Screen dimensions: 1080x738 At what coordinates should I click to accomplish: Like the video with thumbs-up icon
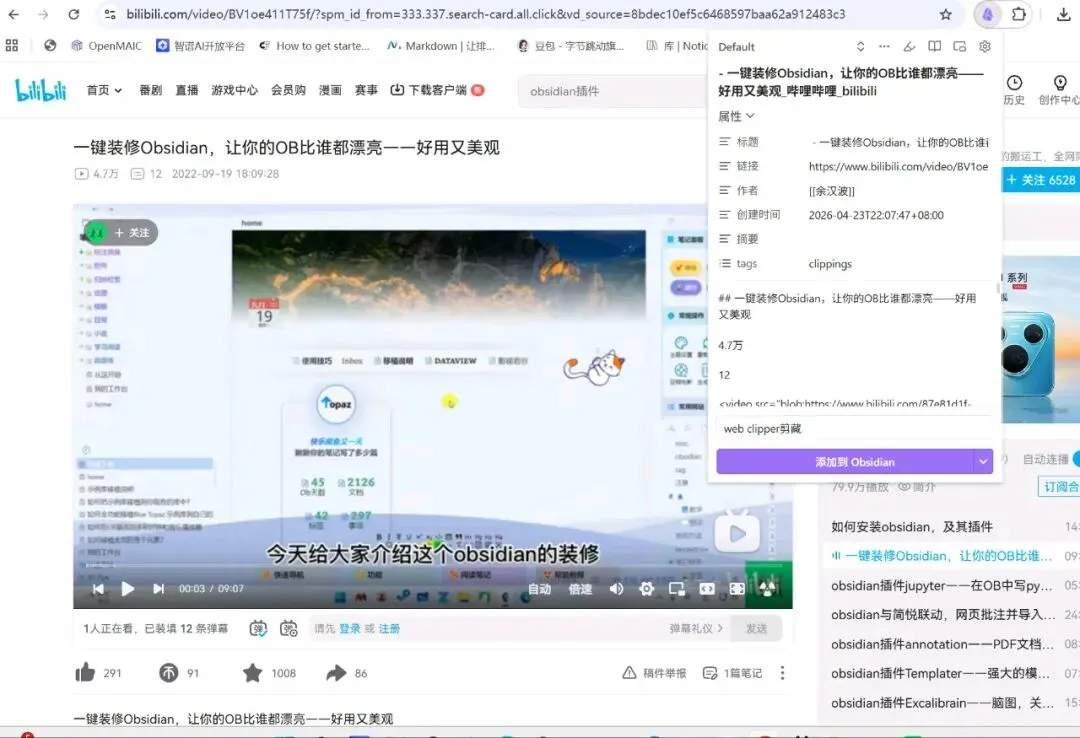(x=85, y=673)
